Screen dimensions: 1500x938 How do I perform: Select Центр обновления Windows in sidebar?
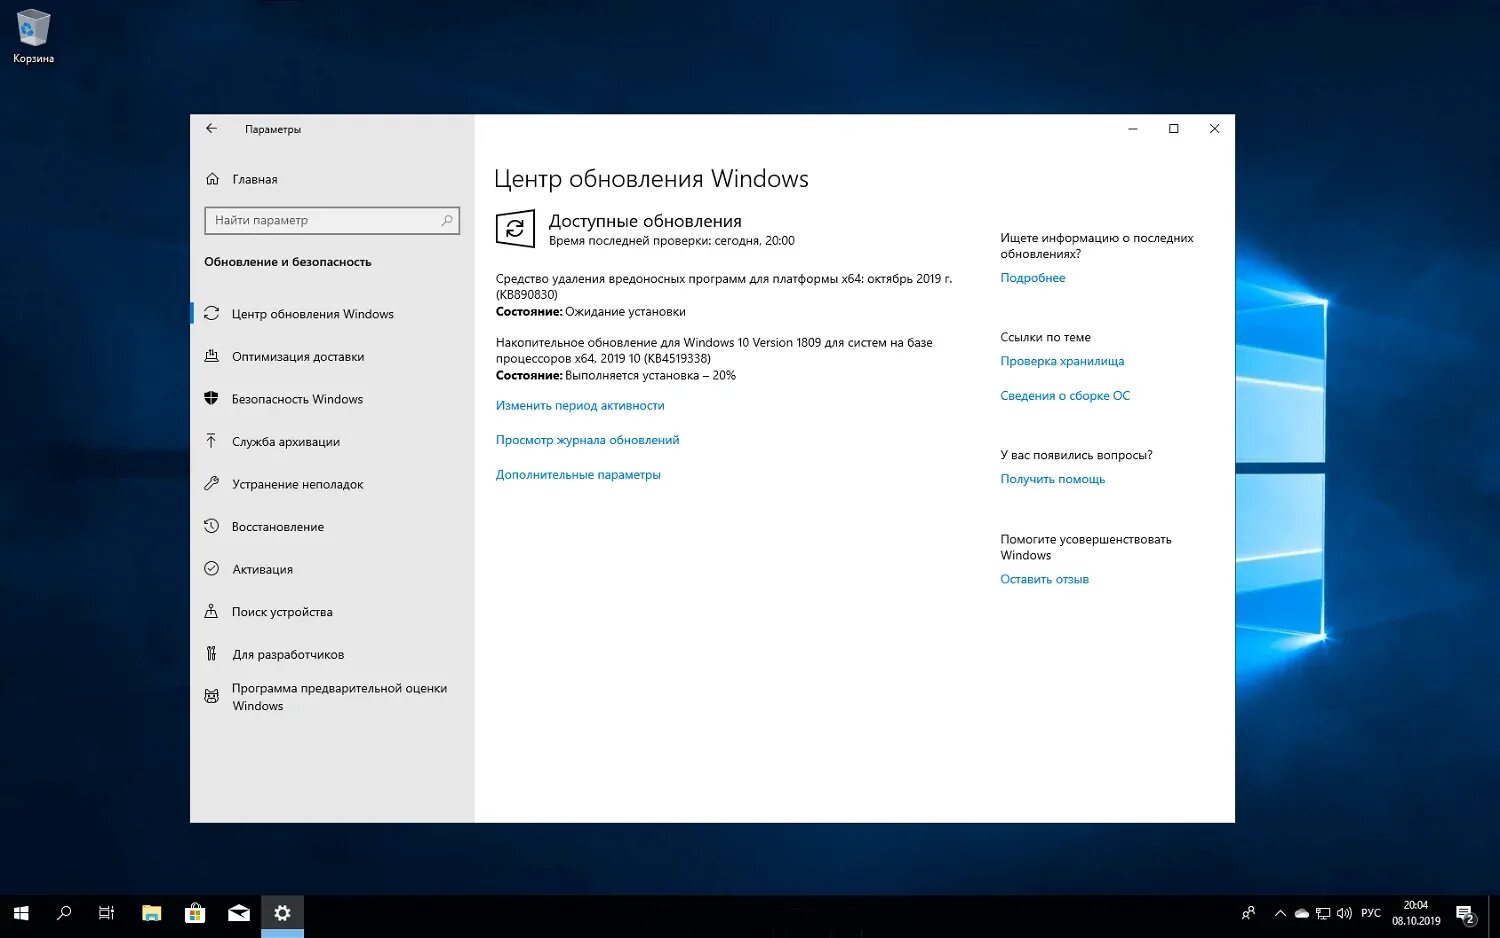[x=312, y=314]
